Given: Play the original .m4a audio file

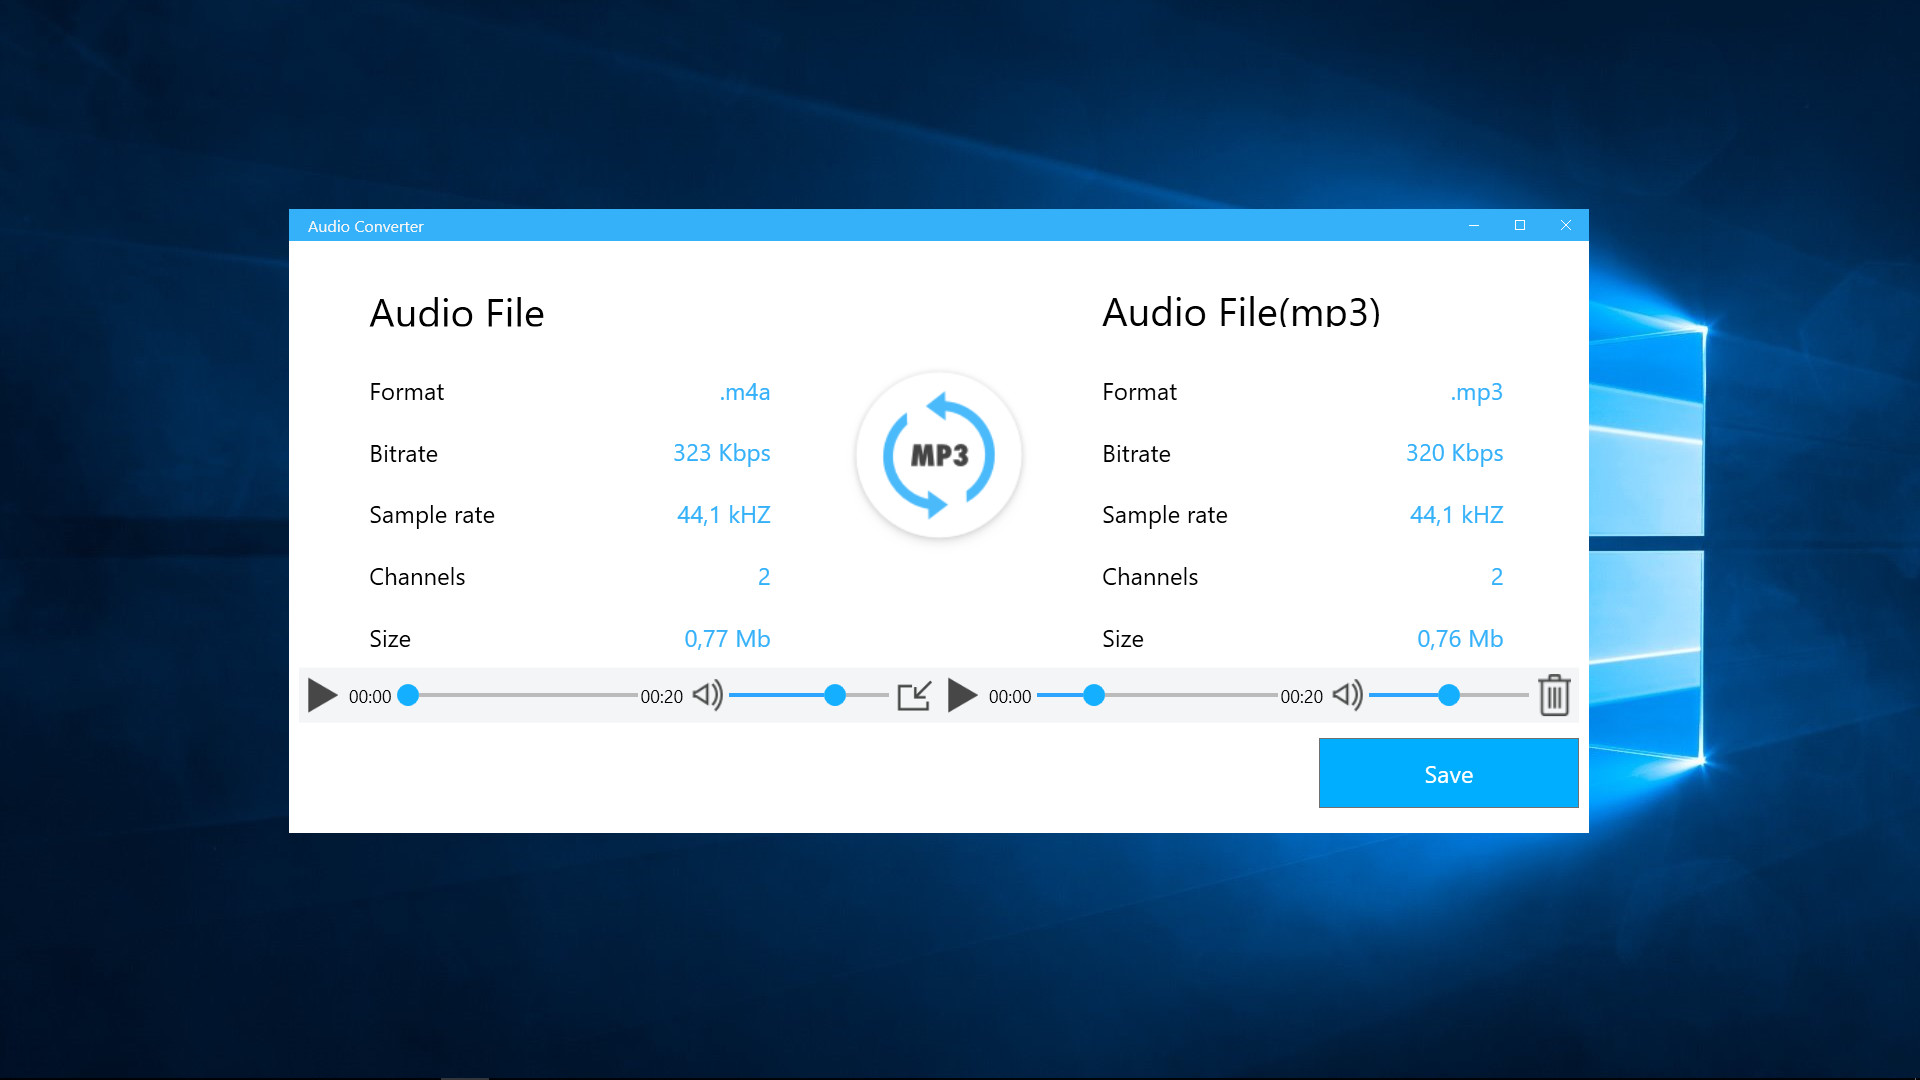Looking at the screenshot, I should (322, 696).
